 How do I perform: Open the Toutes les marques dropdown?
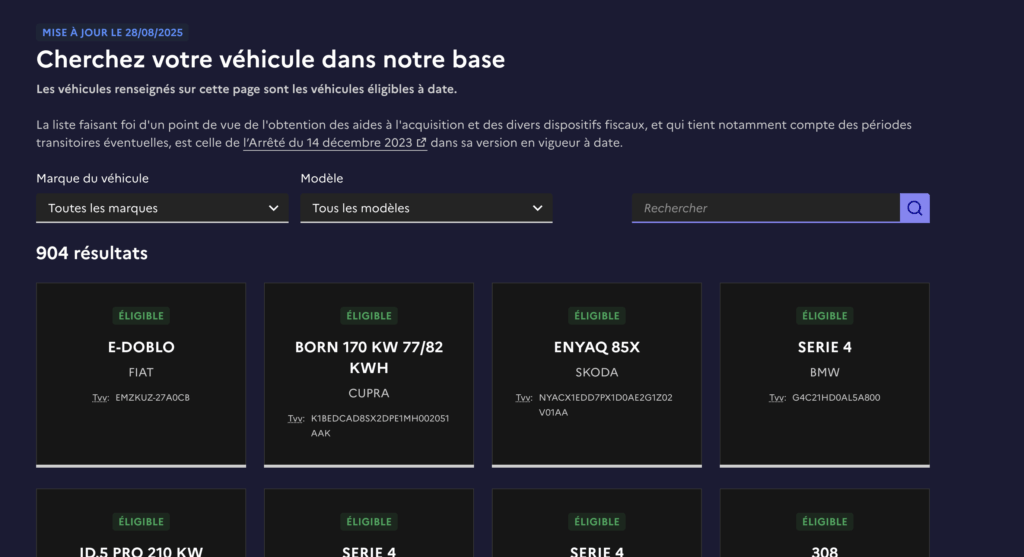pyautogui.click(x=162, y=208)
